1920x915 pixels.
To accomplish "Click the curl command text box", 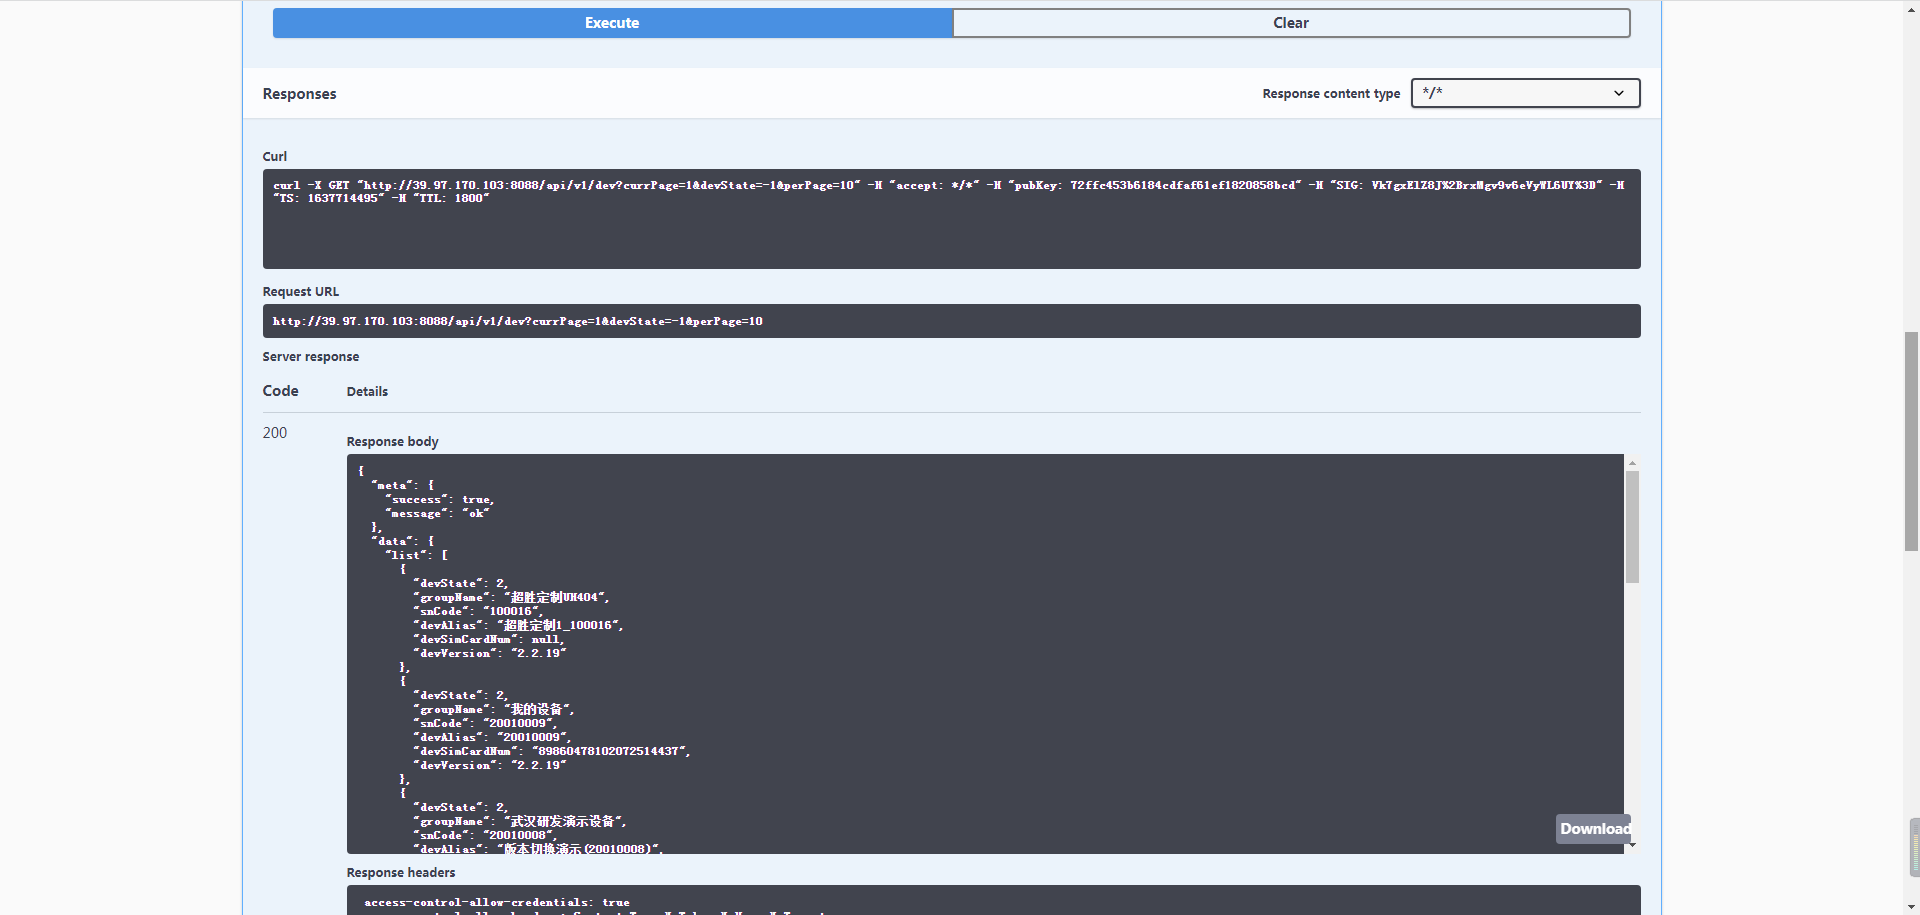I will [x=951, y=219].
